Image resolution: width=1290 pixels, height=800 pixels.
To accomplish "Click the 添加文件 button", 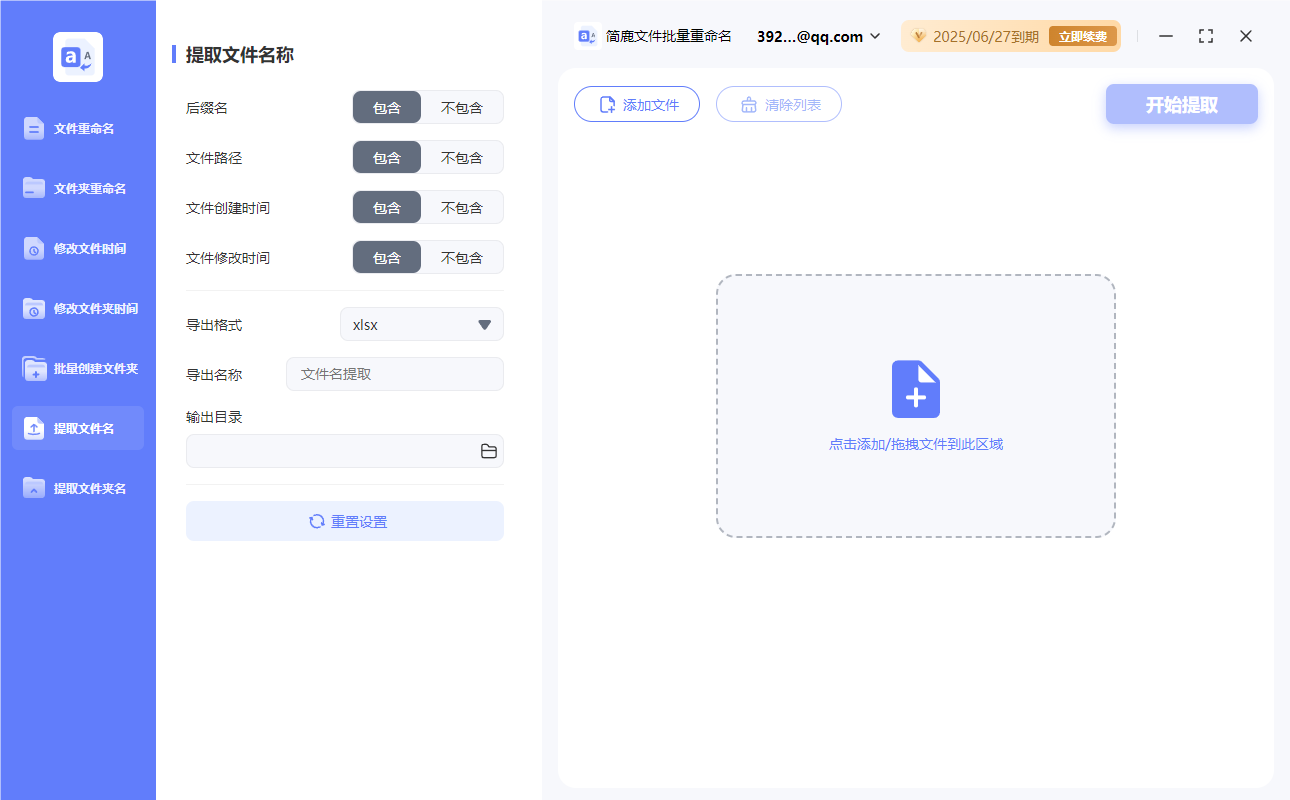I will 637,104.
